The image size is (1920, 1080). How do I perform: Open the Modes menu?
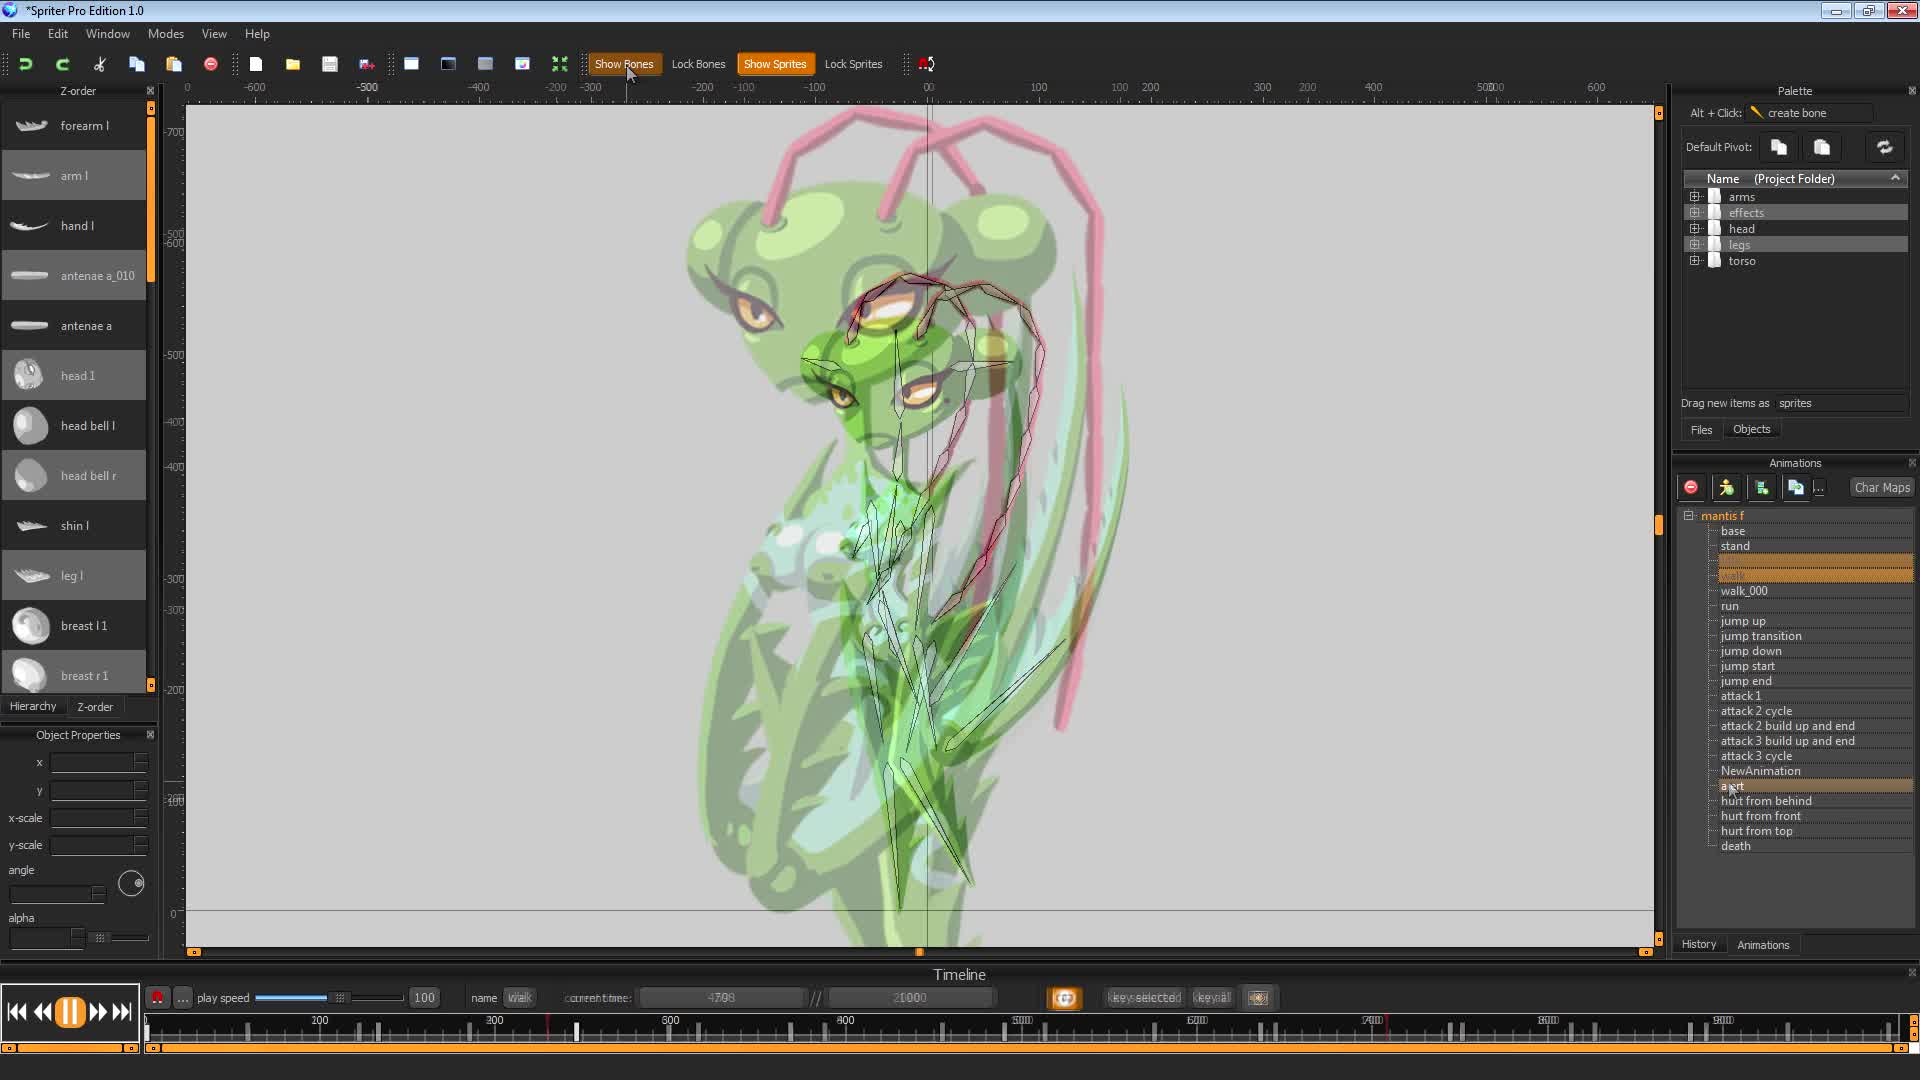(166, 34)
